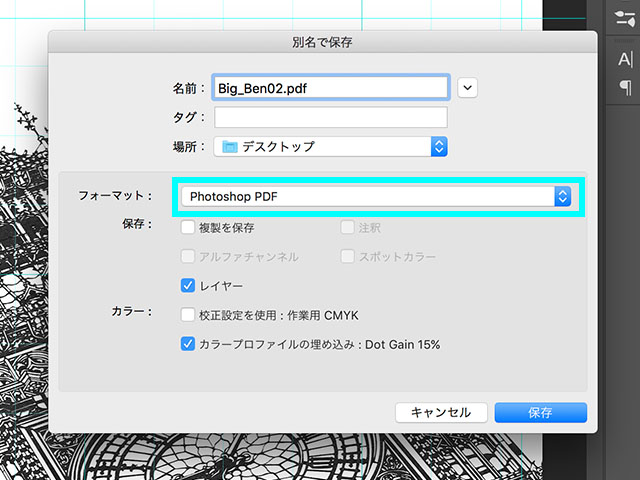Open the 場所 デスクトップ location dropdown
Image resolution: width=640 pixels, height=480 pixels.
(331, 147)
